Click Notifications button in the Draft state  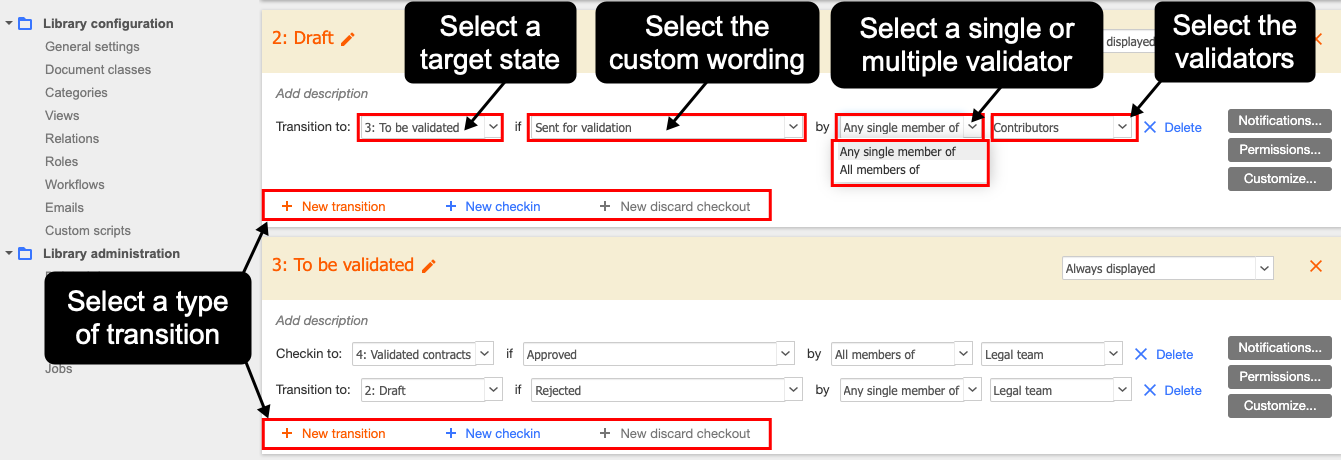(1279, 121)
